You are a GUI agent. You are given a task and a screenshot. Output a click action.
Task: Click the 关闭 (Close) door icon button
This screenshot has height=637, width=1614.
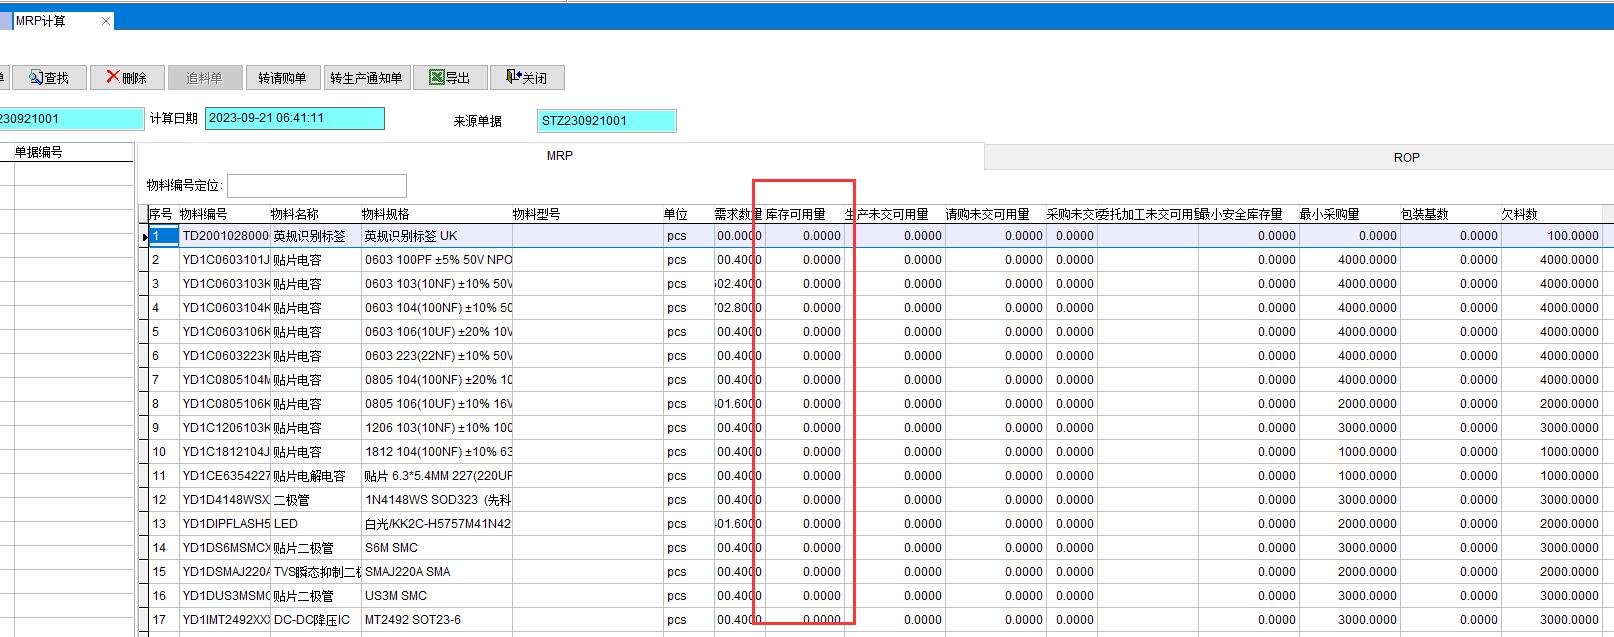[x=526, y=78]
